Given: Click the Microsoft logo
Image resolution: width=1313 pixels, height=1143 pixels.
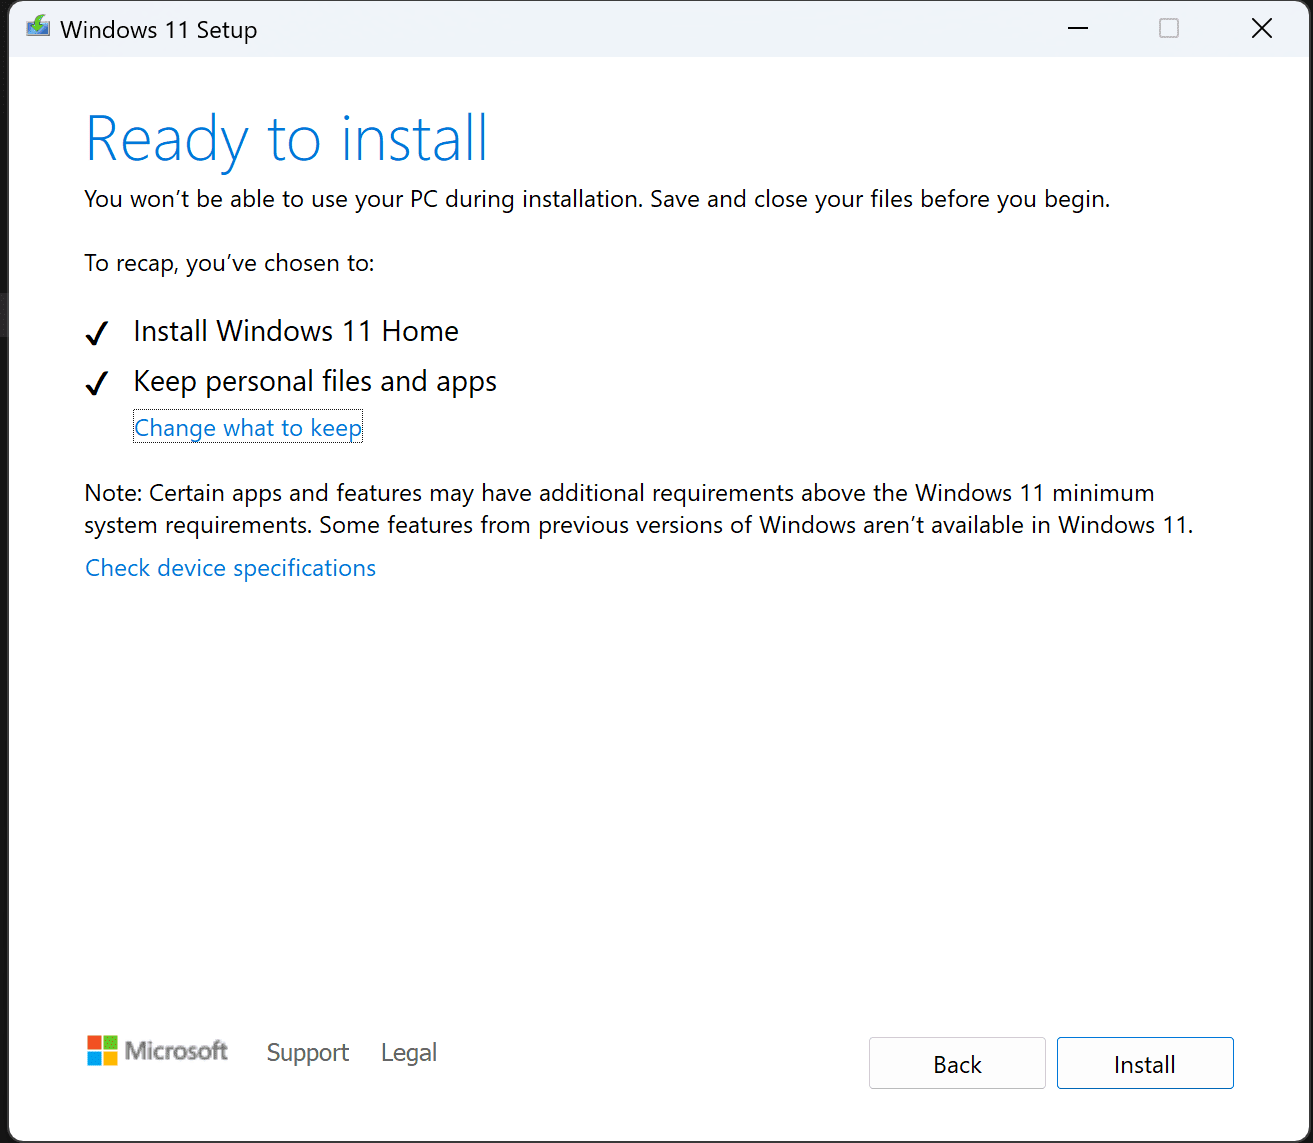Looking at the screenshot, I should pyautogui.click(x=158, y=1051).
